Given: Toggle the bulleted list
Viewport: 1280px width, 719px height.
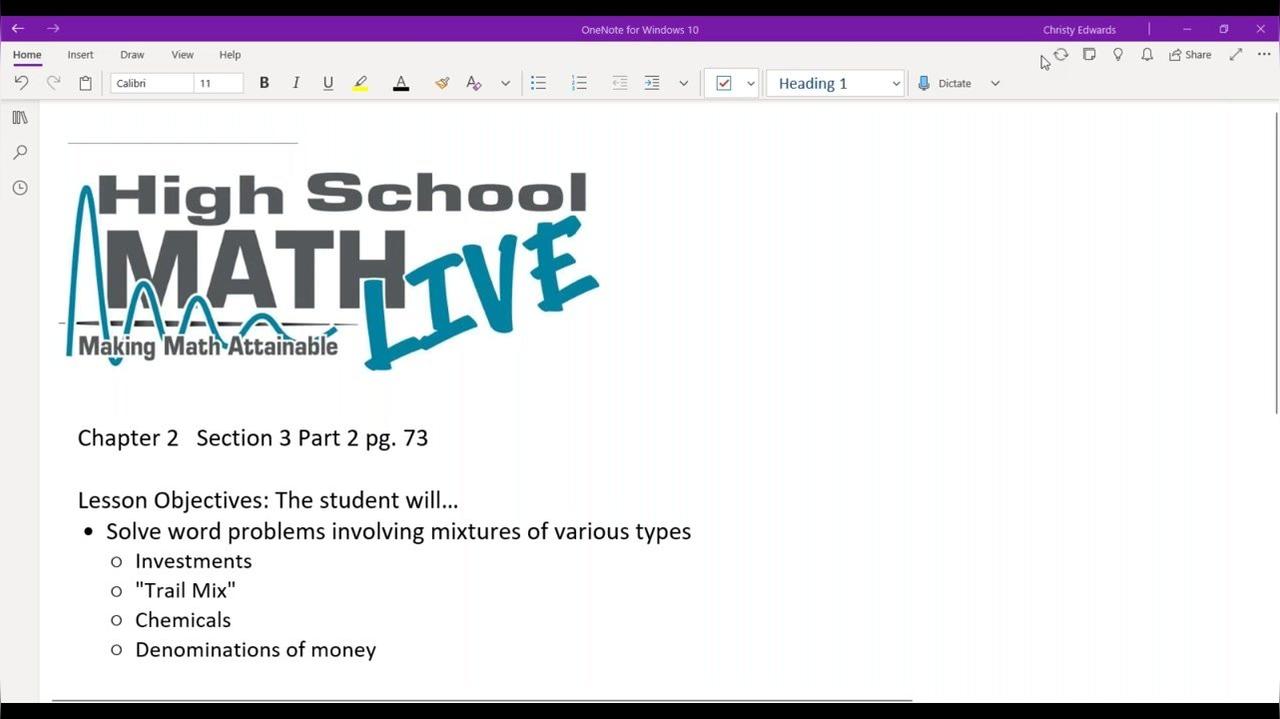Looking at the screenshot, I should click(x=538, y=83).
